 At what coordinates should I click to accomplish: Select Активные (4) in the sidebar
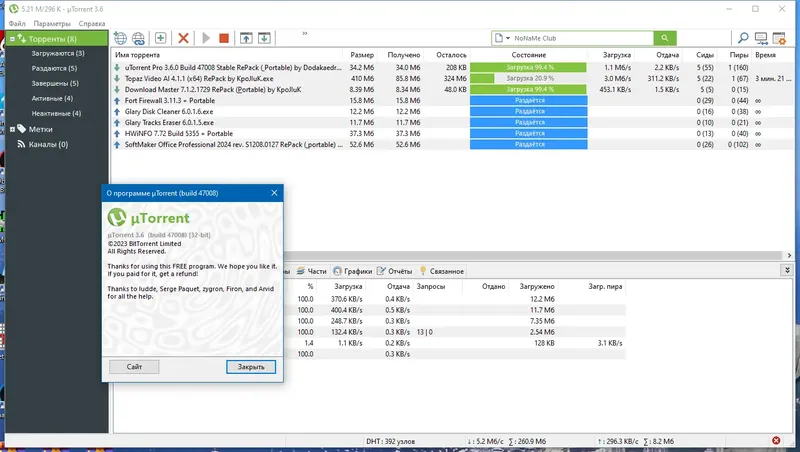tap(52, 98)
